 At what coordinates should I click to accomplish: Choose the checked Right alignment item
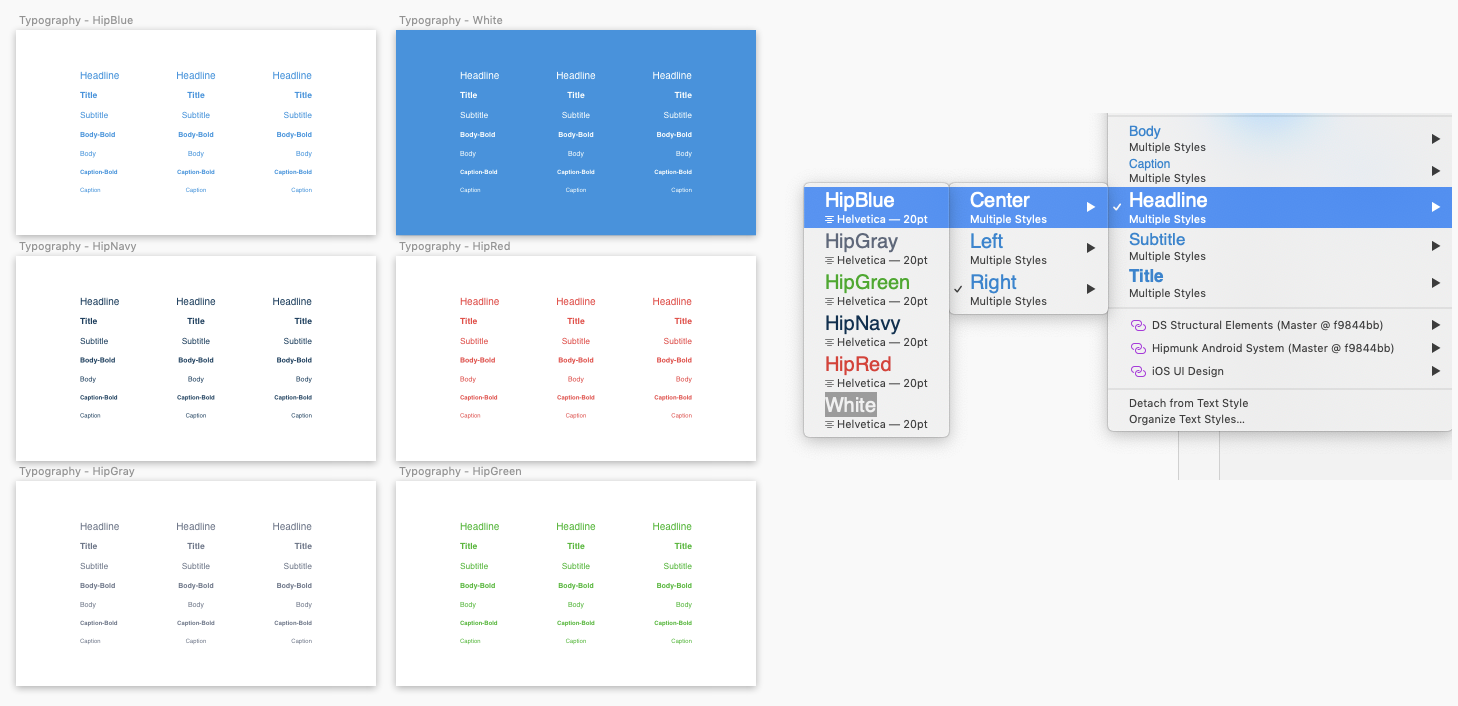[1028, 289]
